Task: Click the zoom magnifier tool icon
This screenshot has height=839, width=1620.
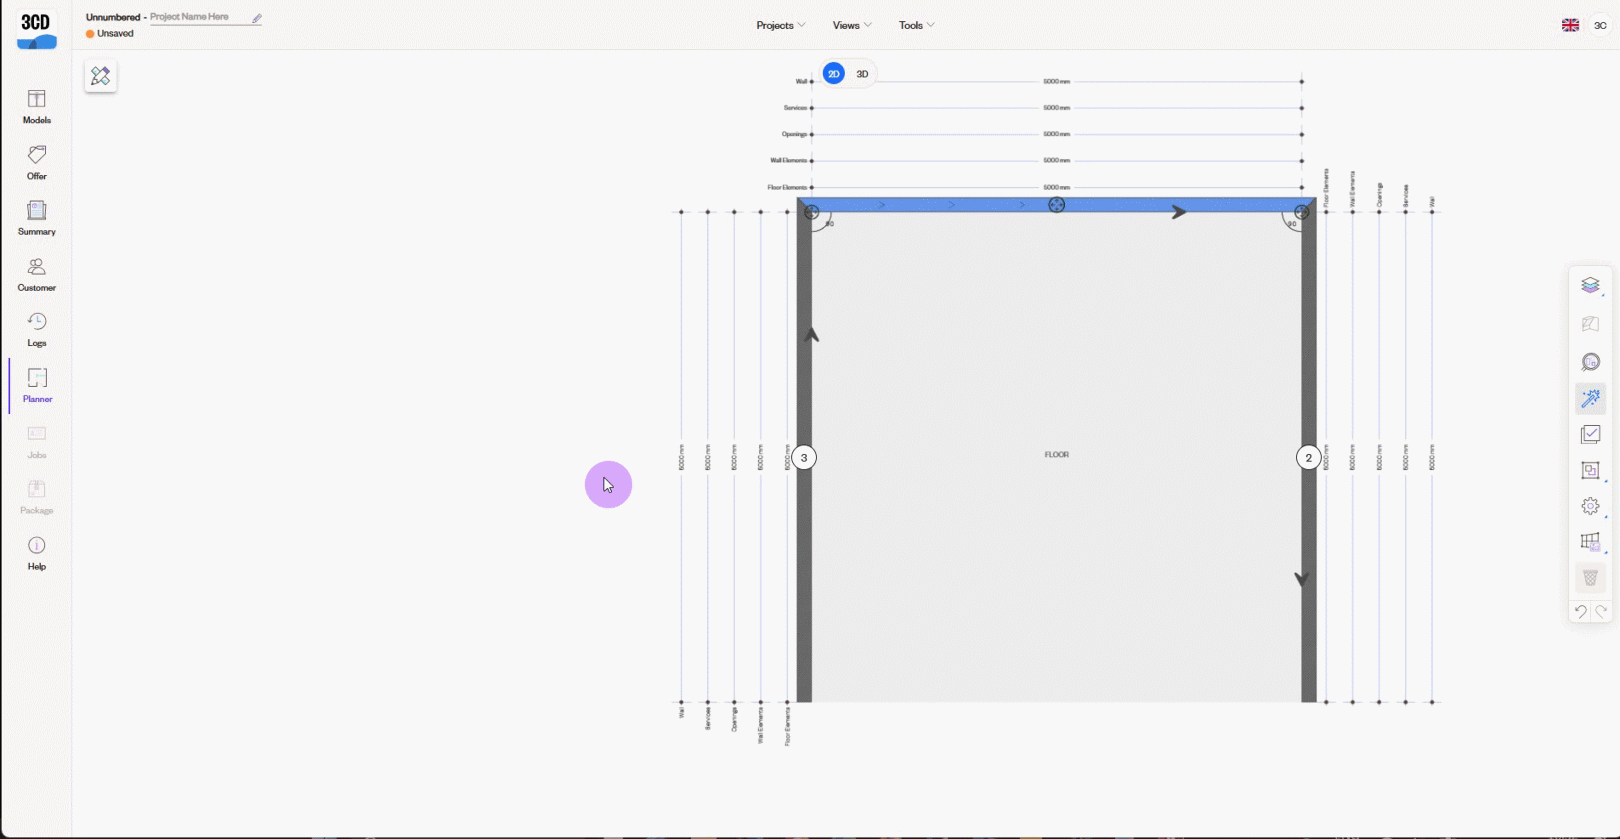Action: pyautogui.click(x=1590, y=362)
